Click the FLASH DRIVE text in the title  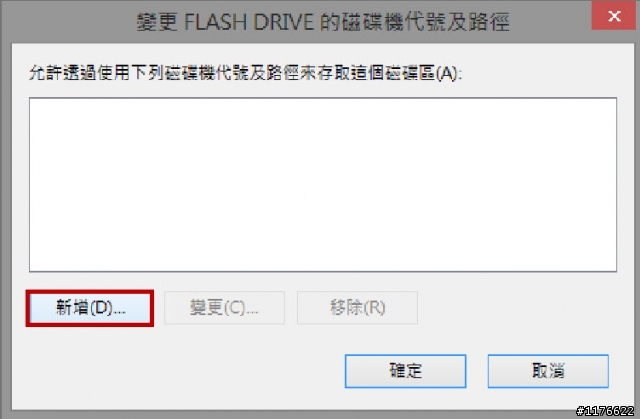pos(249,22)
